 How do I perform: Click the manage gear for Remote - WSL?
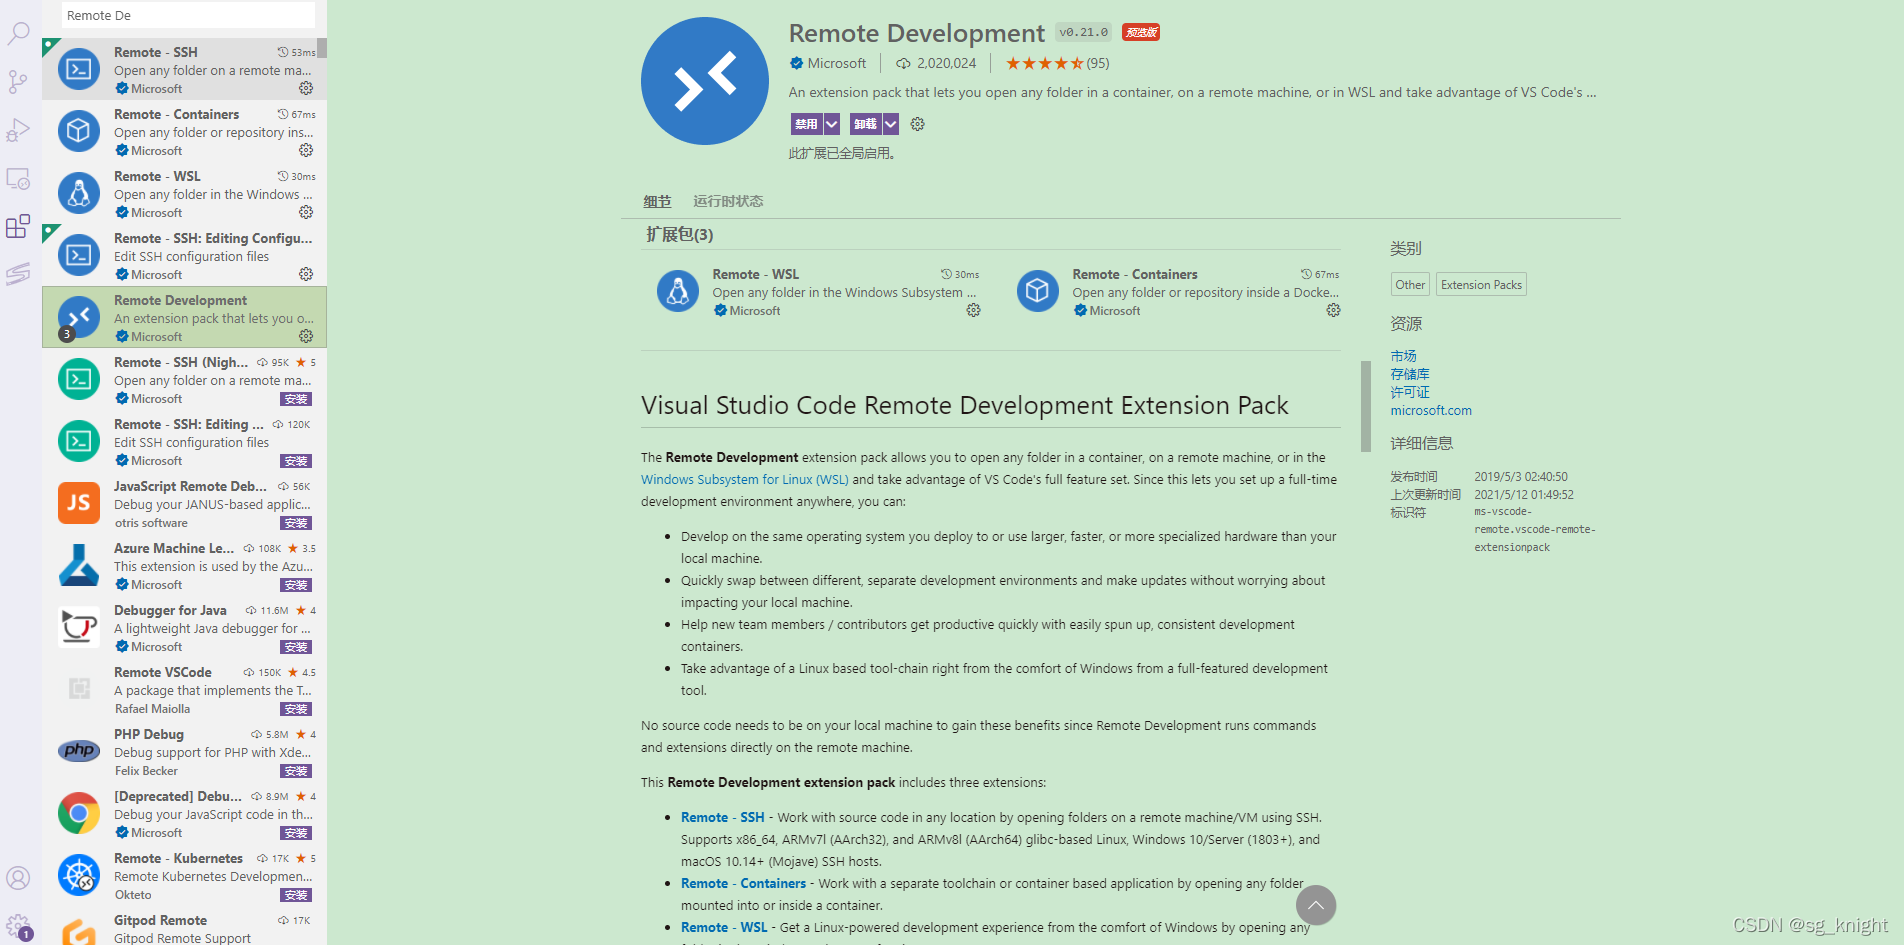pyautogui.click(x=306, y=212)
